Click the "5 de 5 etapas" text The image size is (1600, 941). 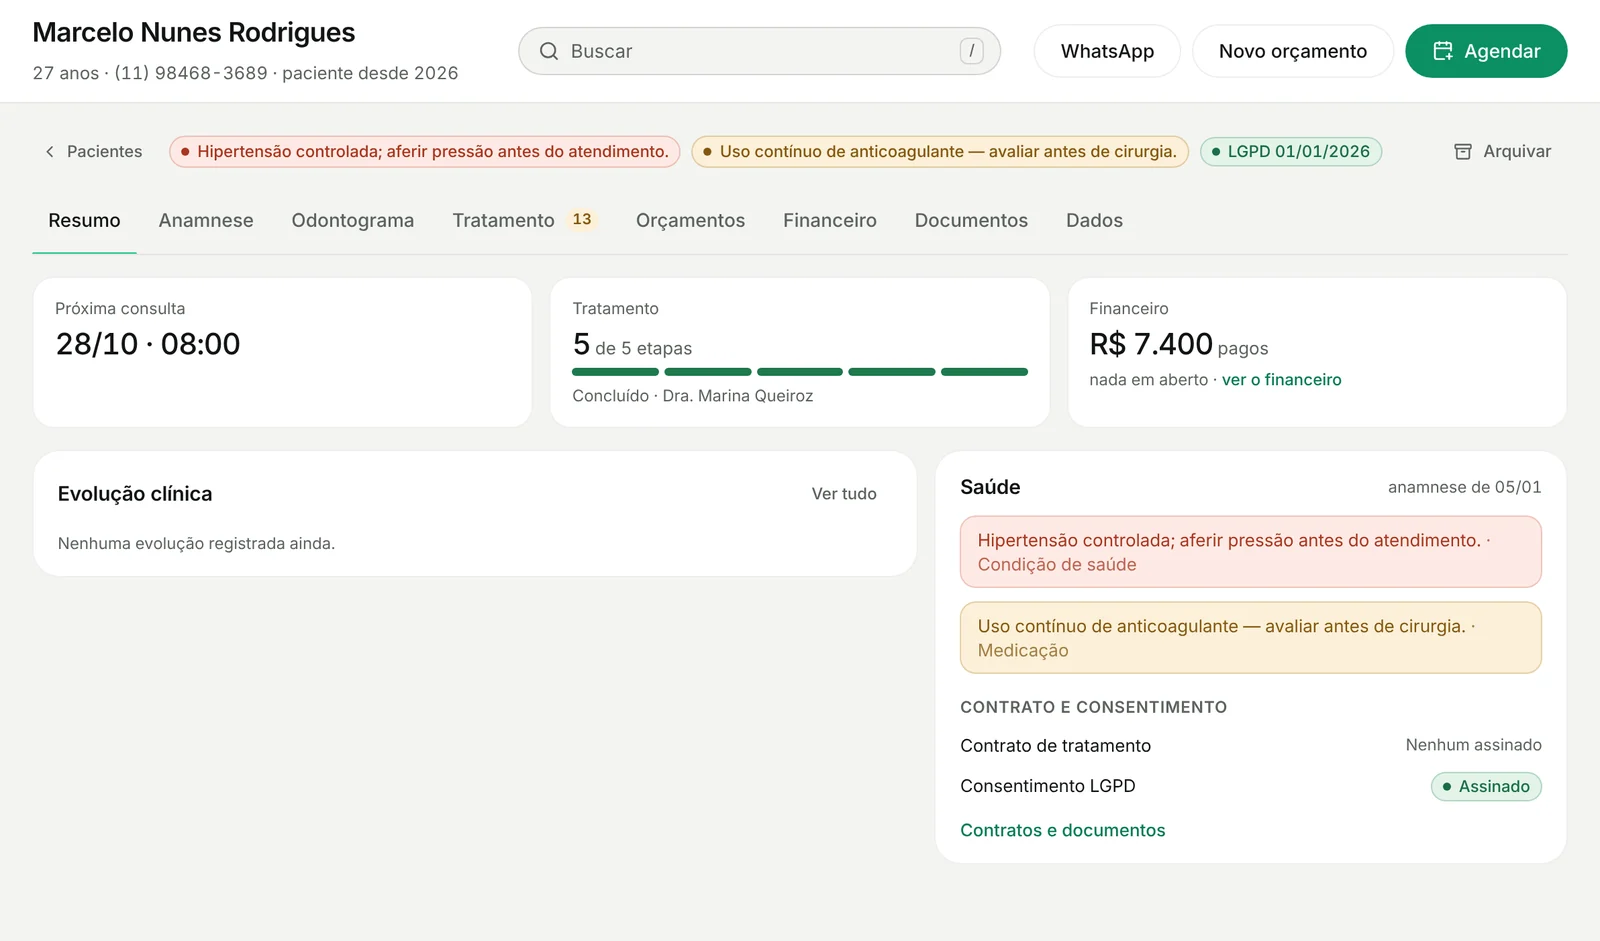632,345
